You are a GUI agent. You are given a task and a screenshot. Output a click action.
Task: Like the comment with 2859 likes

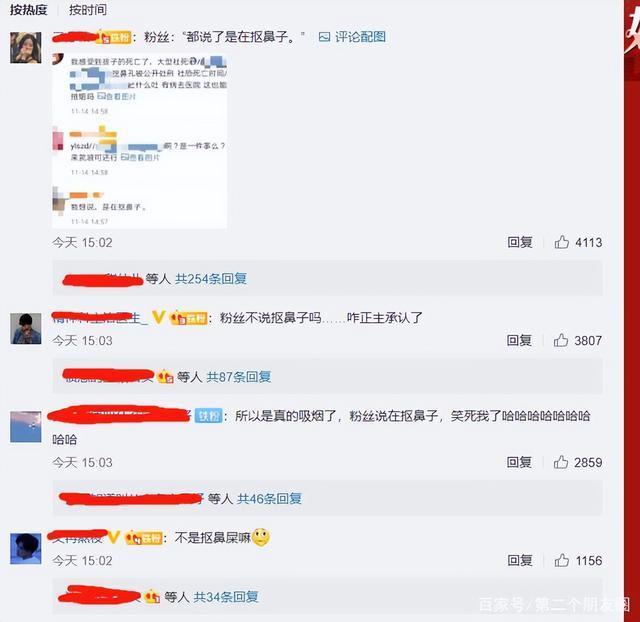[x=561, y=462]
